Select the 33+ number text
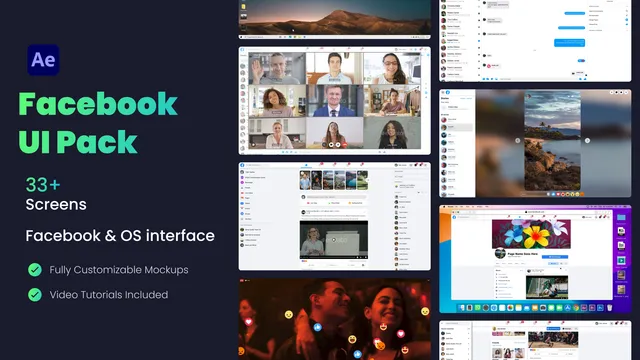640x360 pixels. (x=43, y=185)
